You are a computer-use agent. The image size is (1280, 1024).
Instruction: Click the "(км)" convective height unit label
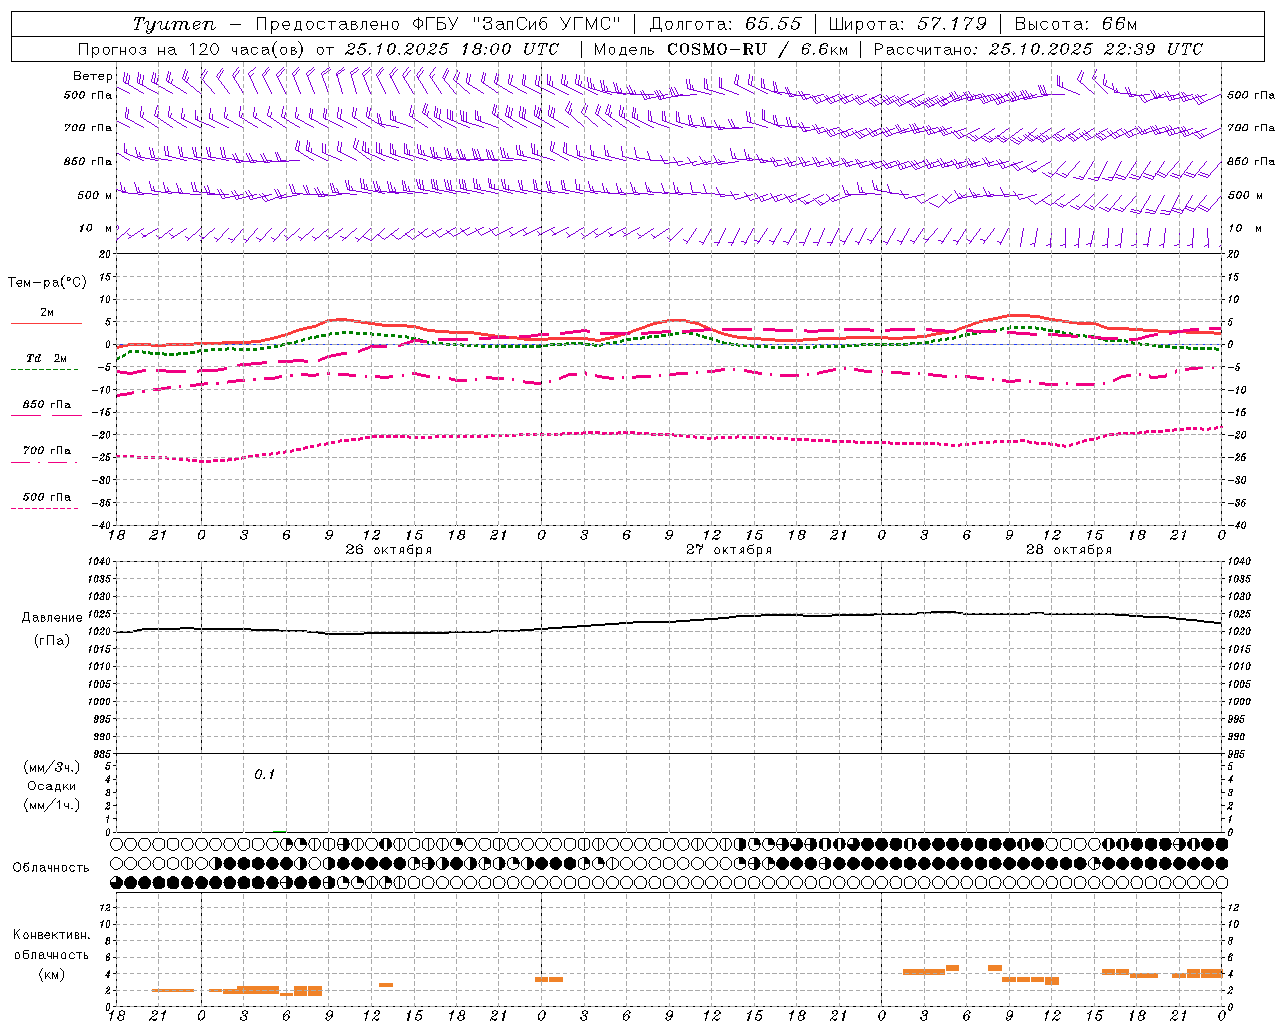(52, 973)
